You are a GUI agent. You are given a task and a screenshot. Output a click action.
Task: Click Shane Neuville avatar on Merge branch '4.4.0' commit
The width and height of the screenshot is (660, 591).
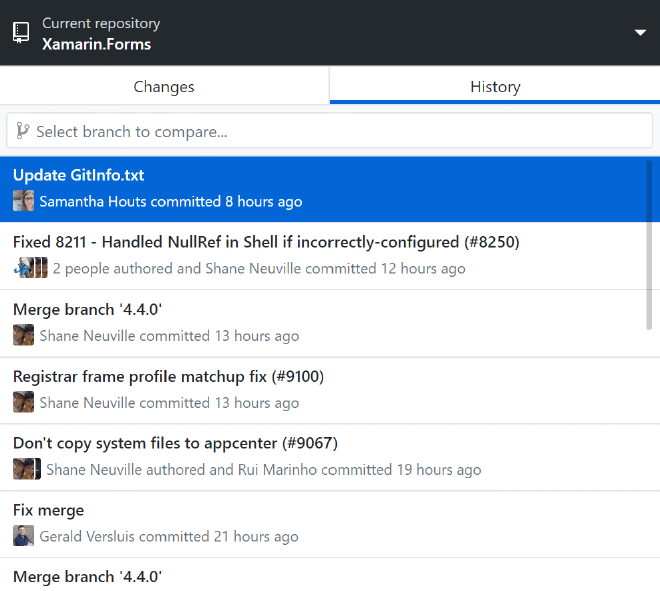click(x=23, y=335)
